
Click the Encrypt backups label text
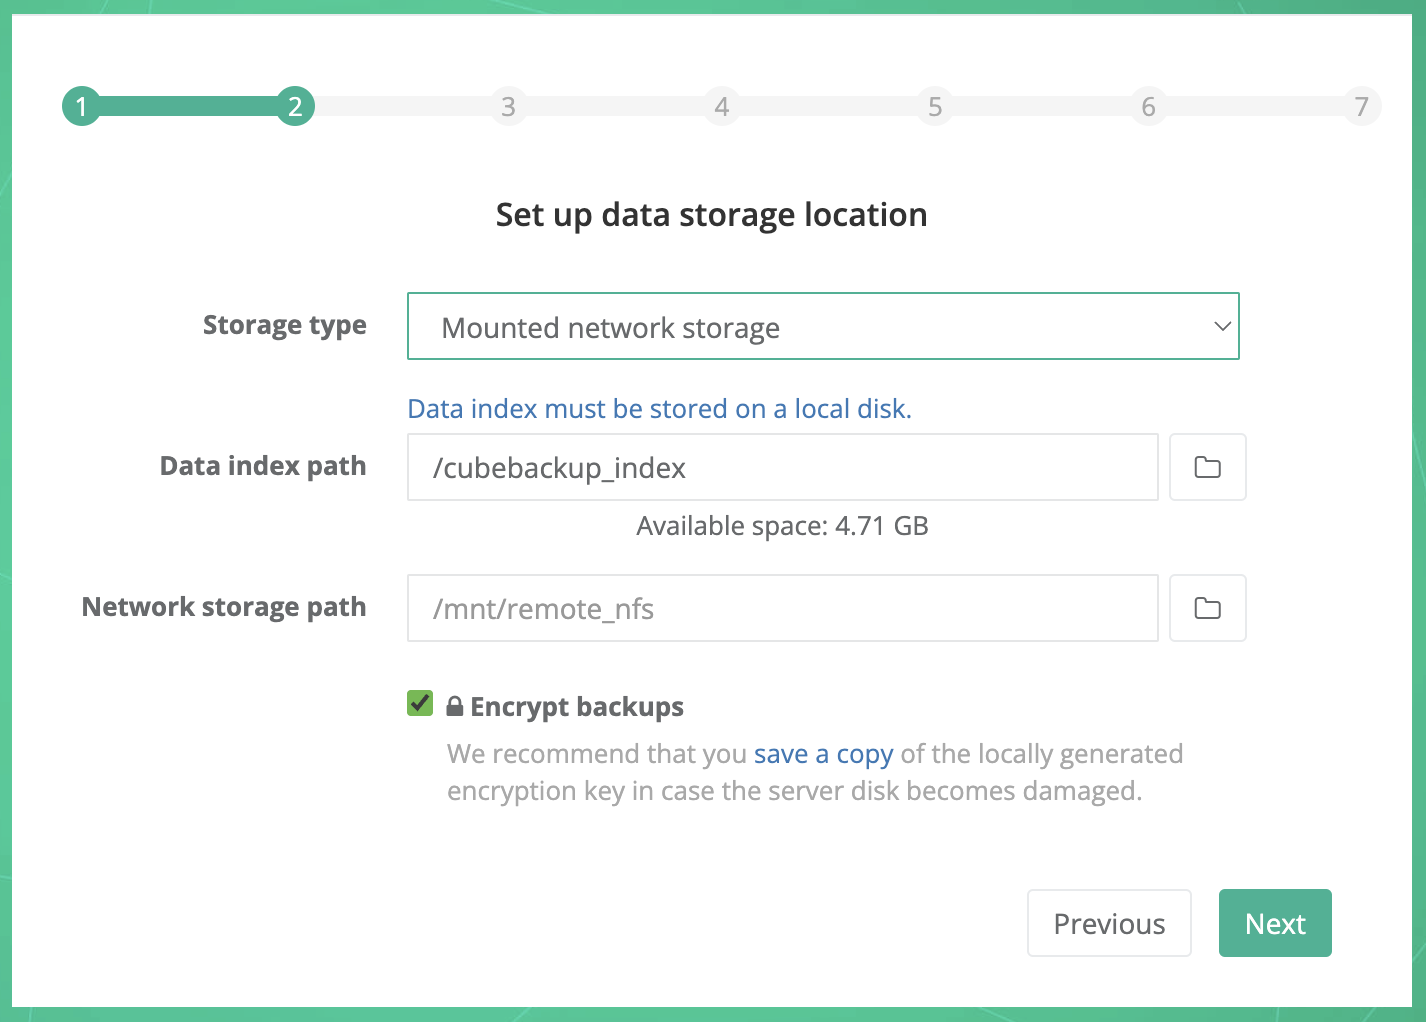[577, 707]
